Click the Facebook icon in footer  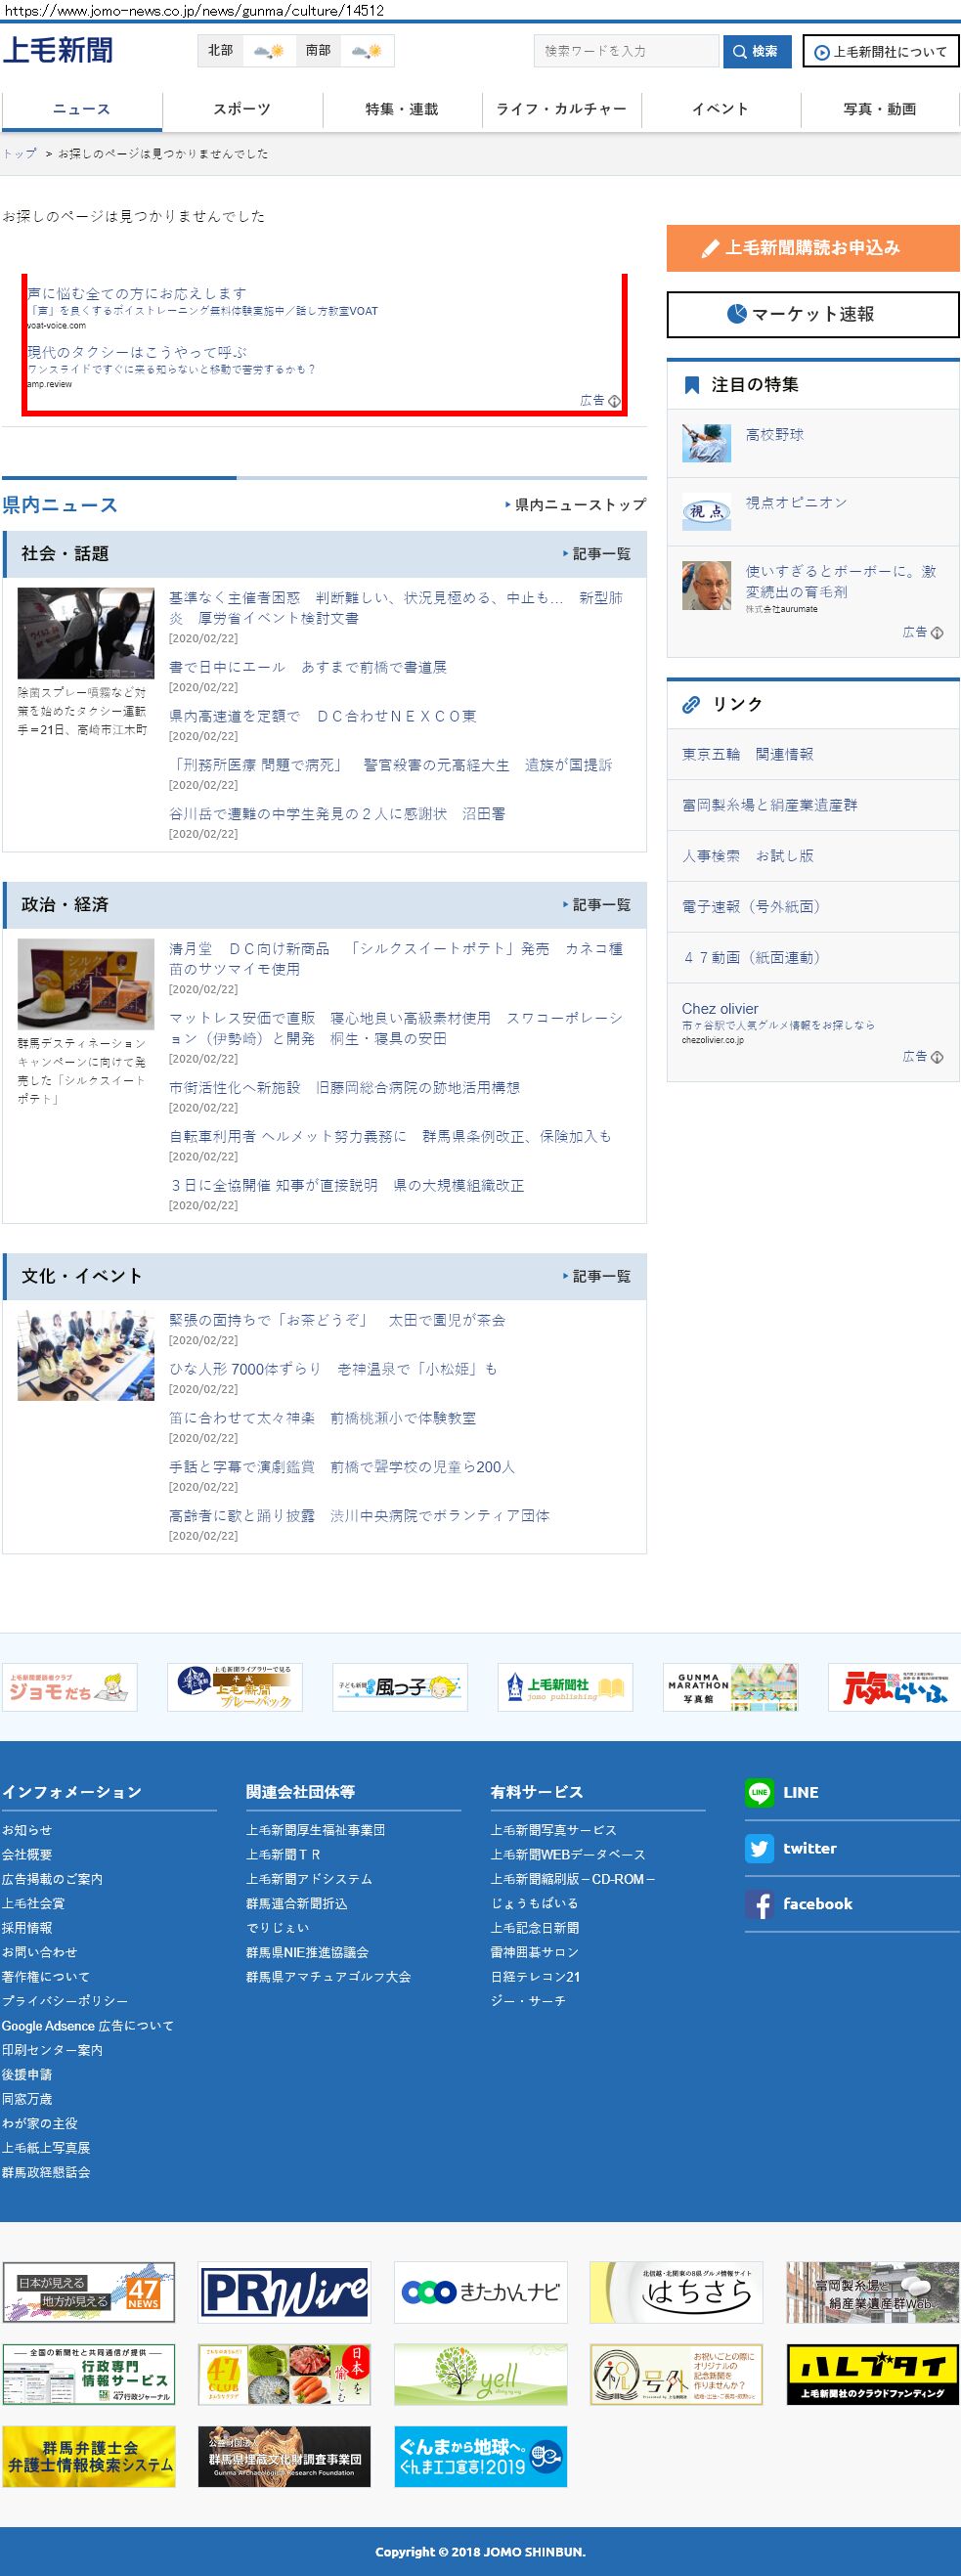pyautogui.click(x=759, y=1904)
